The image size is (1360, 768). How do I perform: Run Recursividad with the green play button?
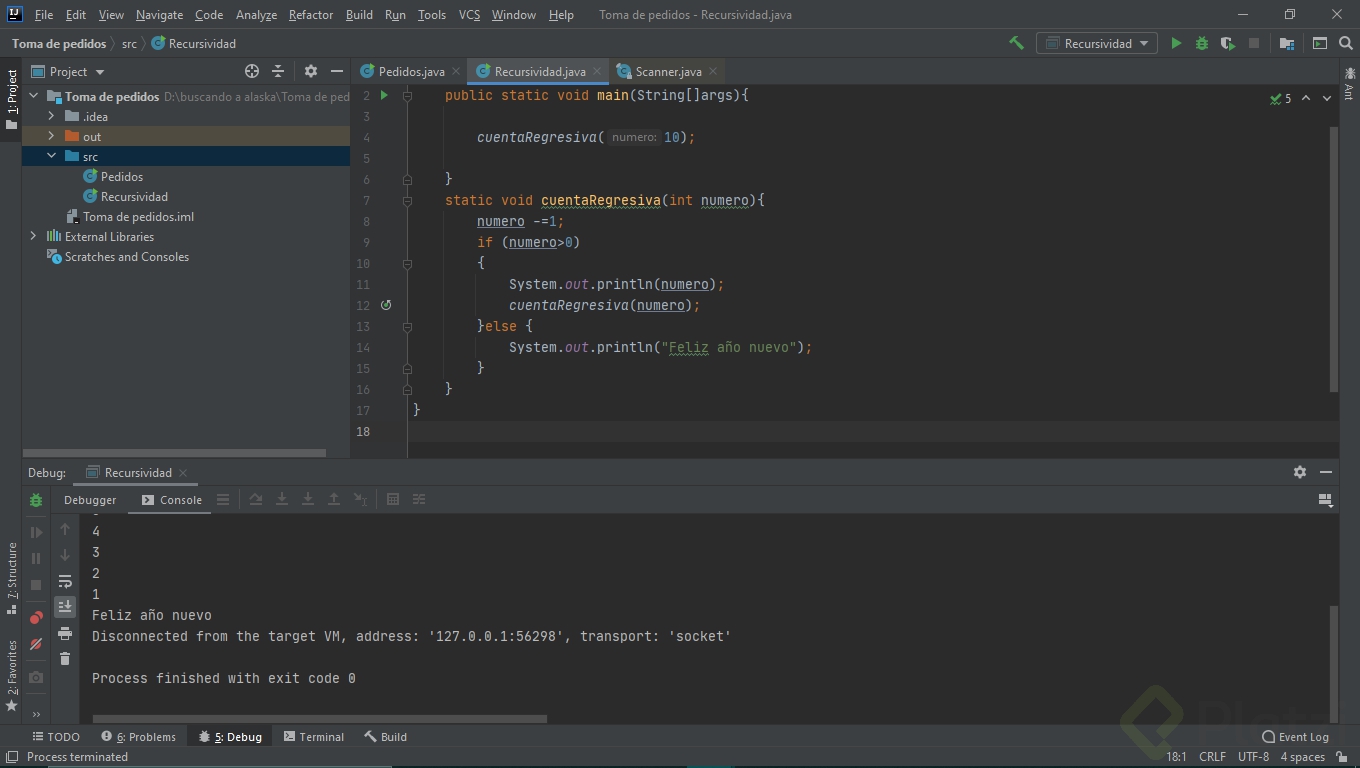[x=1176, y=43]
